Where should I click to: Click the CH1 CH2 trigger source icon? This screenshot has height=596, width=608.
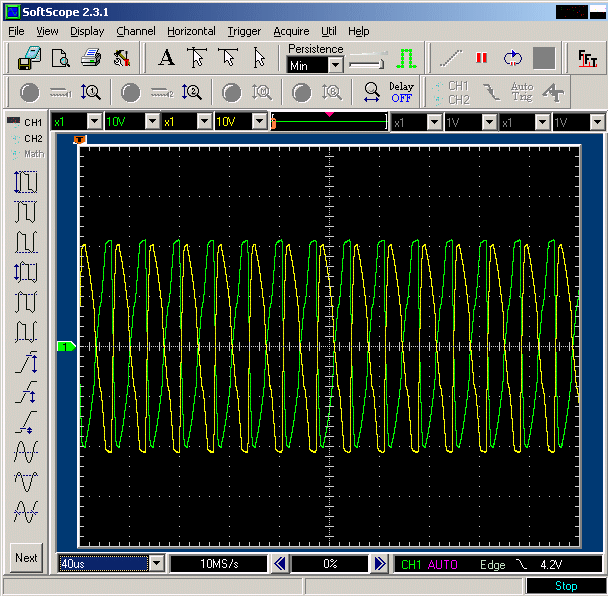(451, 92)
